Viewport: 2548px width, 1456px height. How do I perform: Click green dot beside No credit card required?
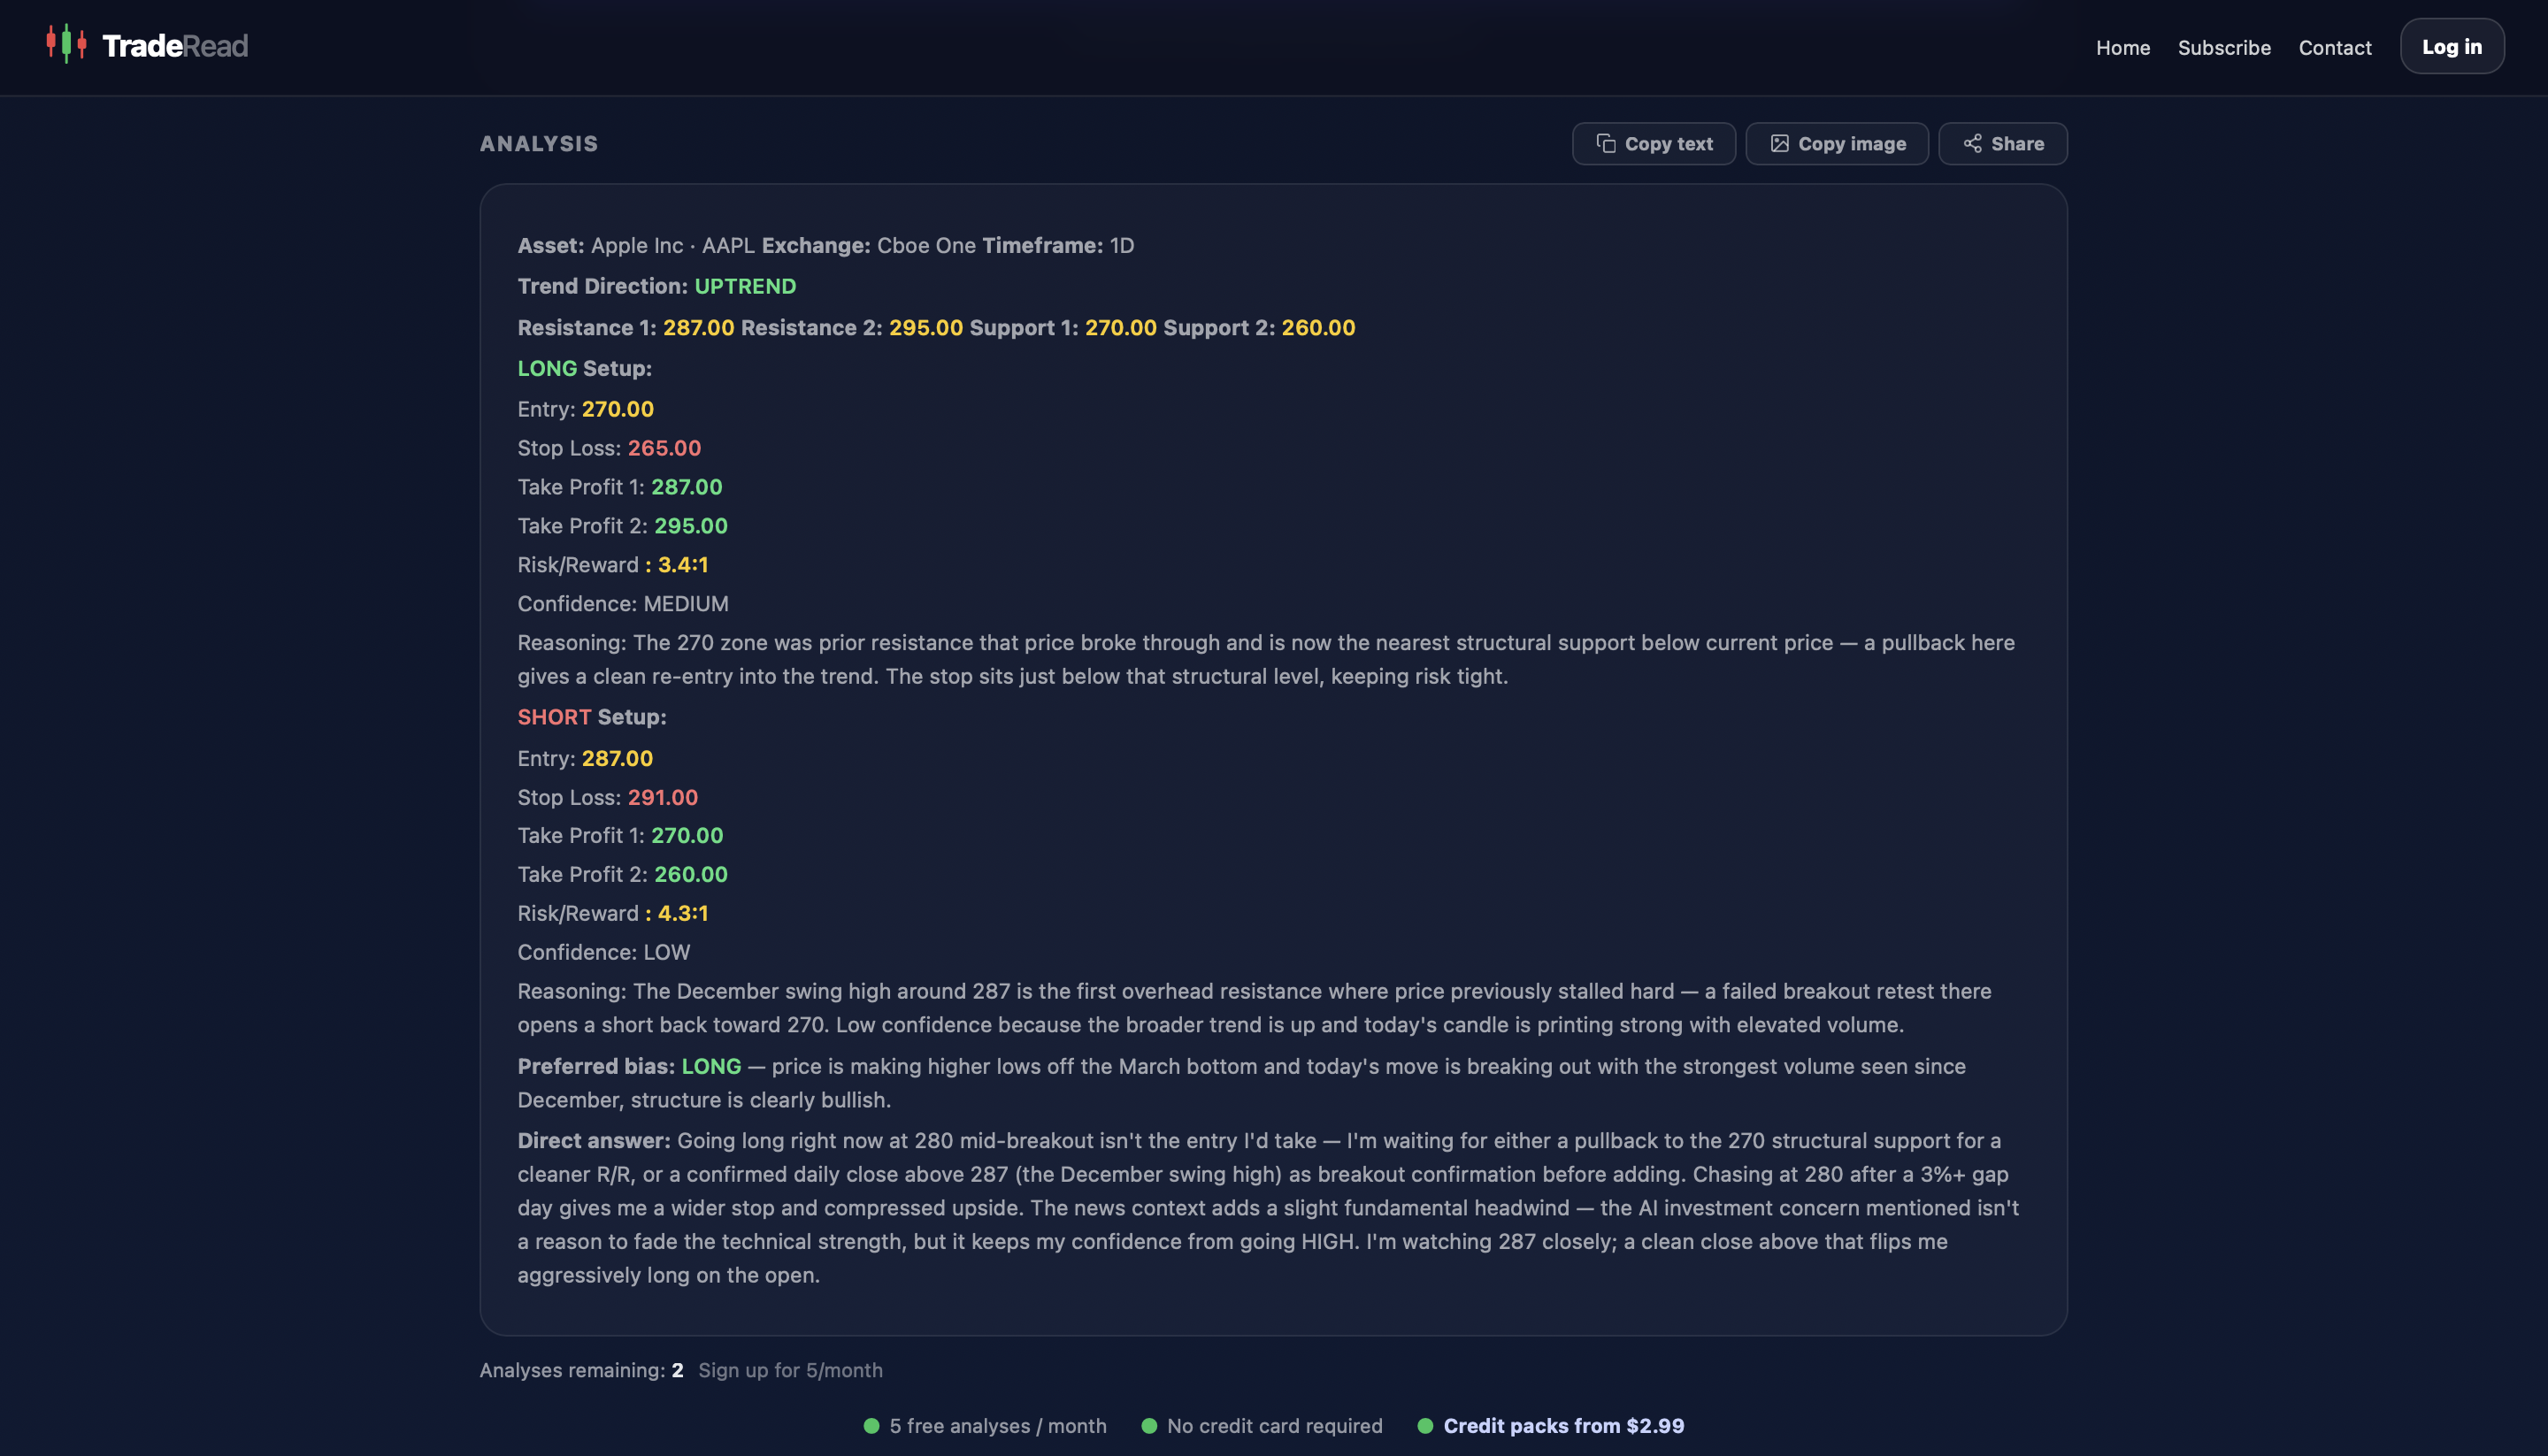coord(1149,1426)
